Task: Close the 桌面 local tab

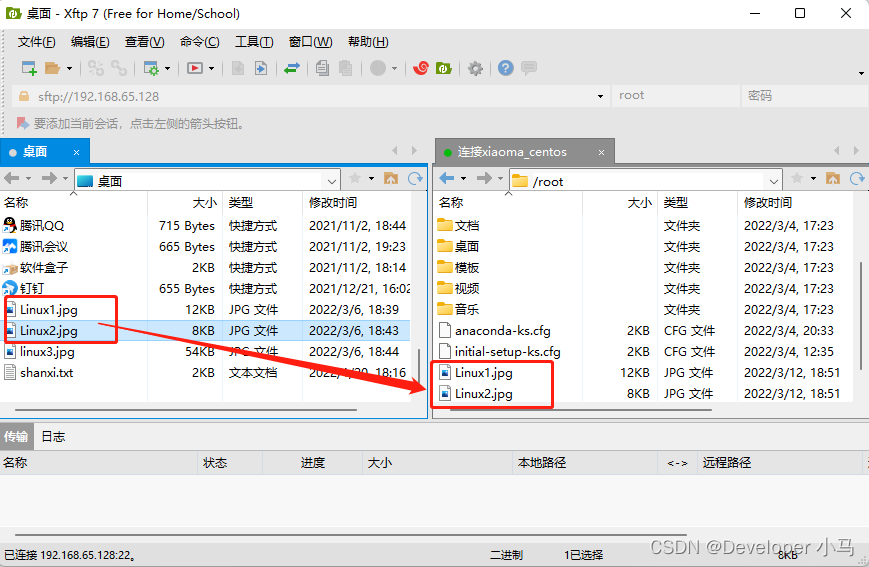Action: pyautogui.click(x=76, y=152)
